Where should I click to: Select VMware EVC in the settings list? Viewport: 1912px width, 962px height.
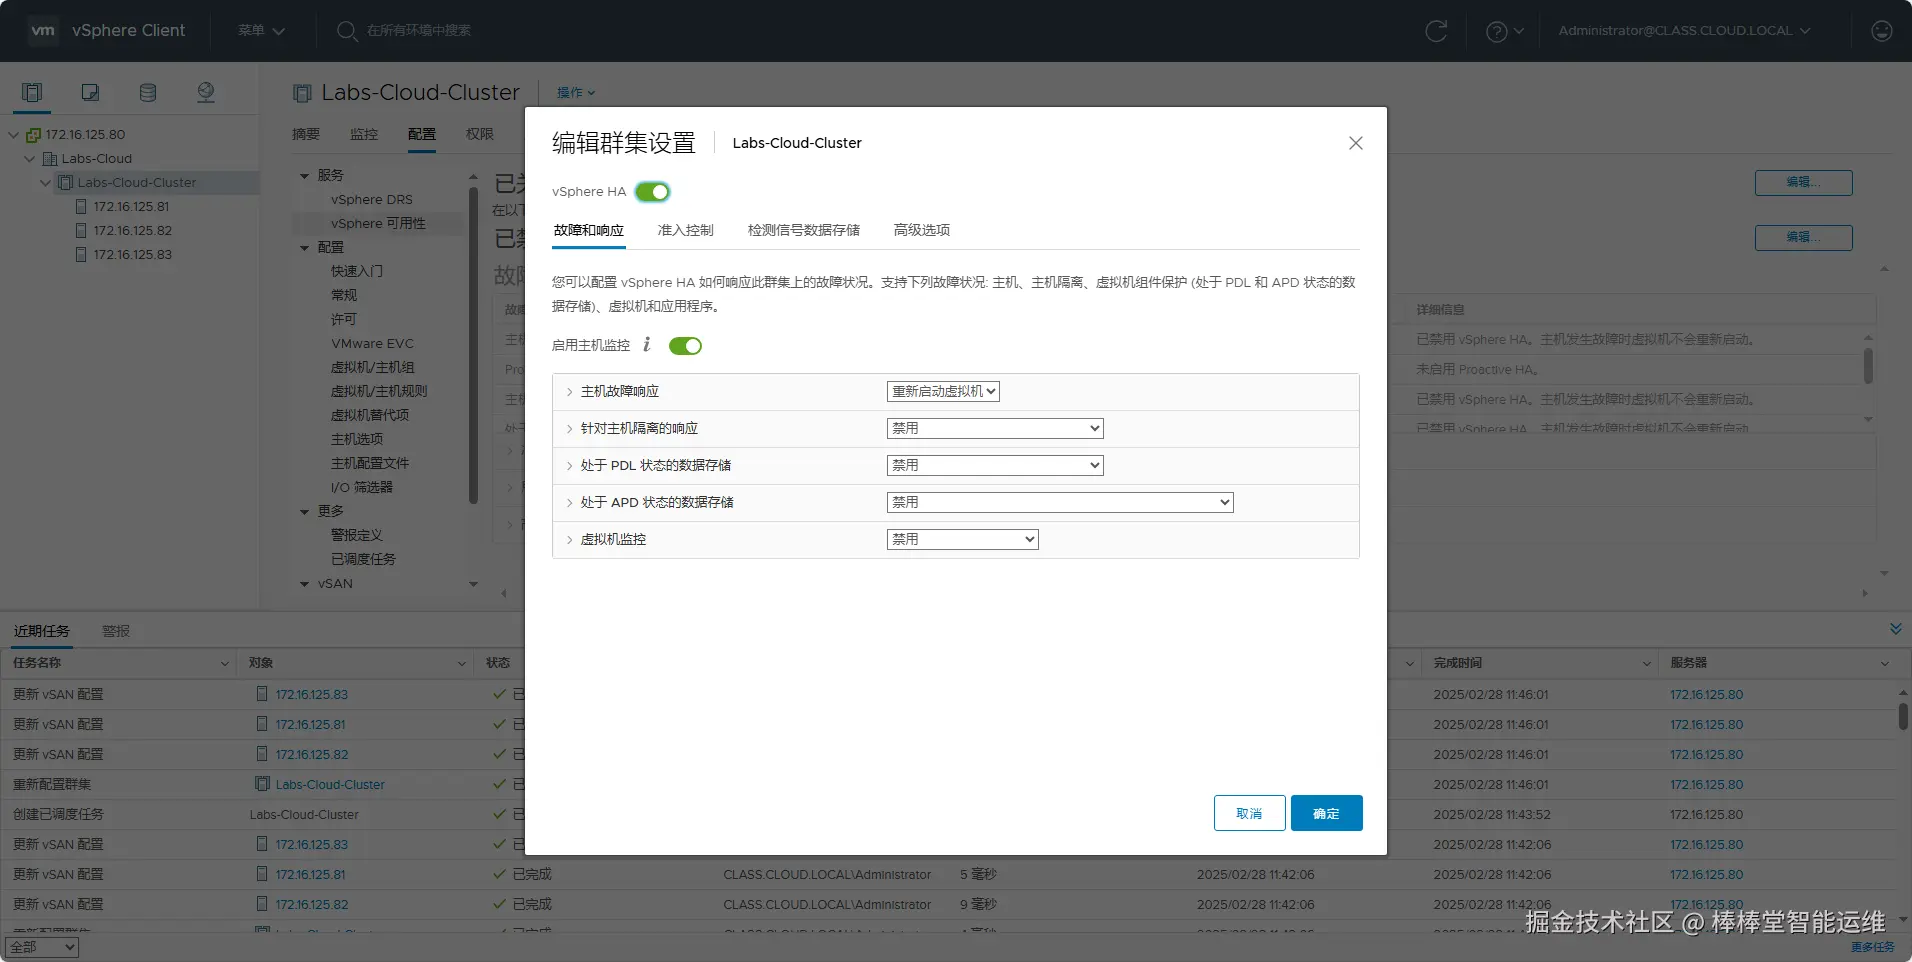tap(372, 344)
